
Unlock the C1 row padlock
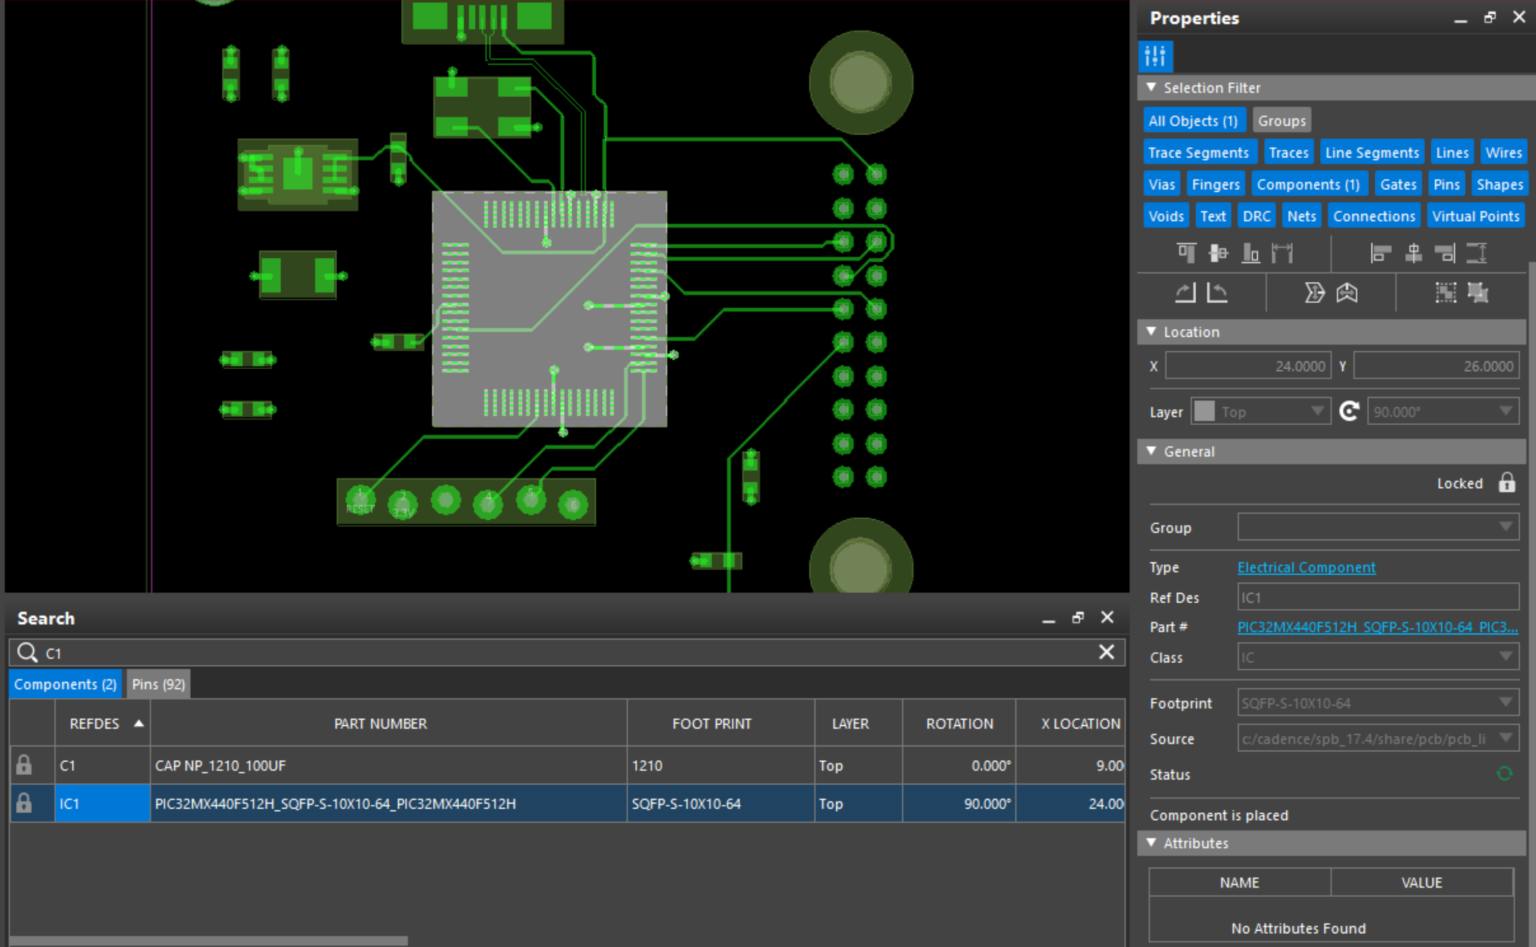click(x=24, y=765)
